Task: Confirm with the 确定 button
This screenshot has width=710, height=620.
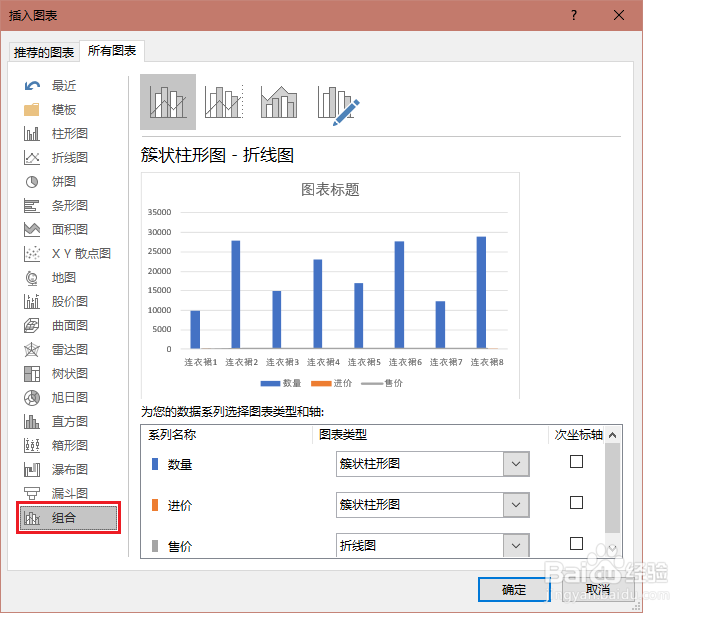Action: (514, 590)
